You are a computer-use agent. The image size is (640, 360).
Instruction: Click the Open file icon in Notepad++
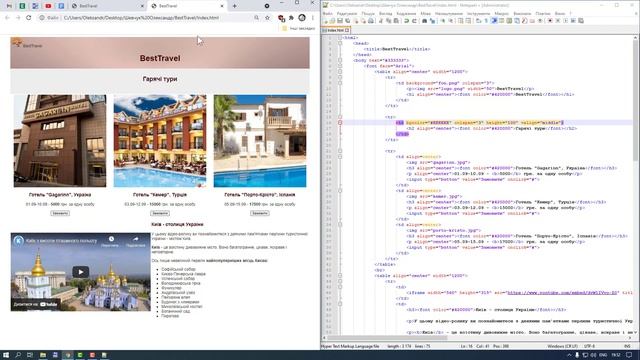click(333, 20)
